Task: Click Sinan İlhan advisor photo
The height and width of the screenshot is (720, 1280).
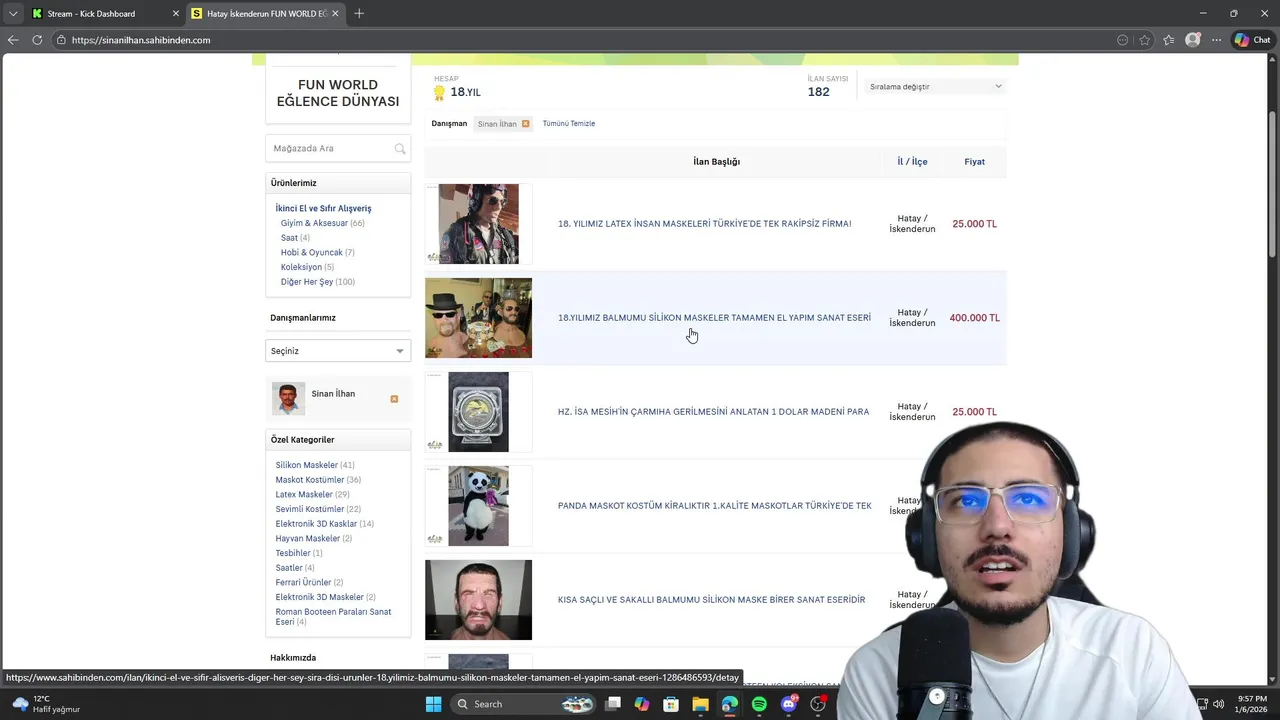Action: pos(288,398)
